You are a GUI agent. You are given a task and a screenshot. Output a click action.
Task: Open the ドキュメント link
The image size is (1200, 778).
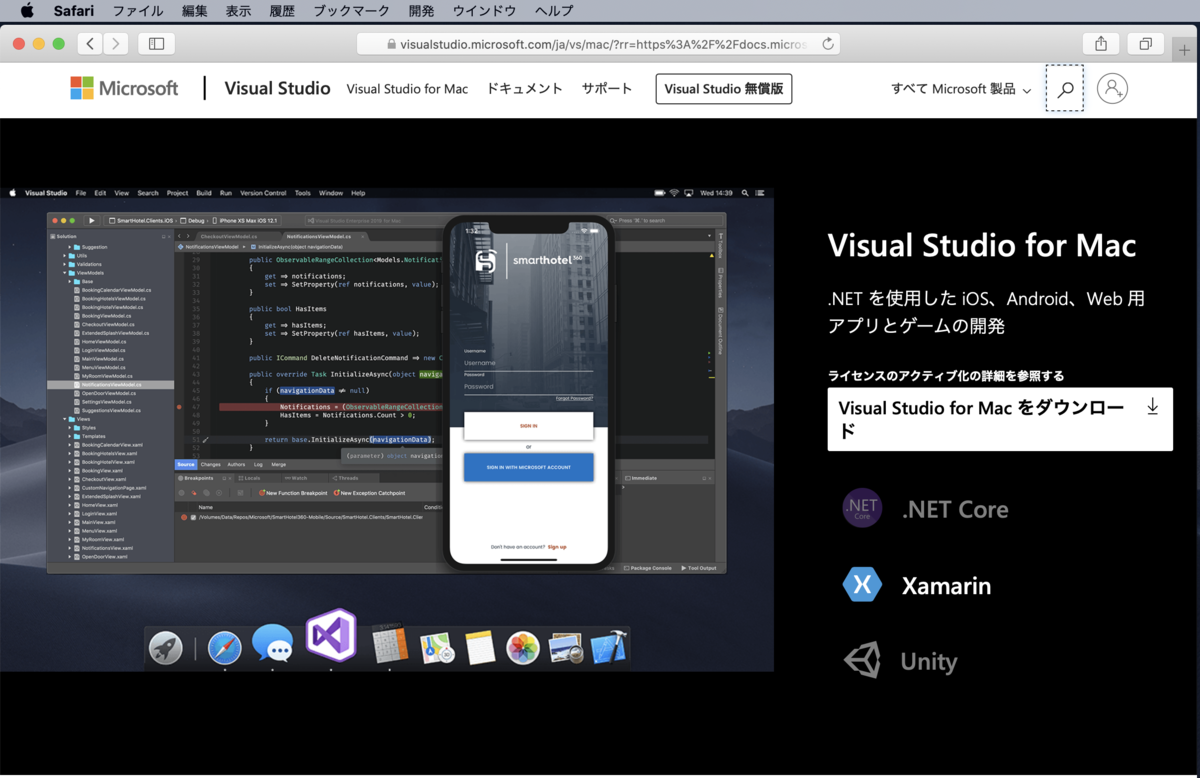pos(525,89)
